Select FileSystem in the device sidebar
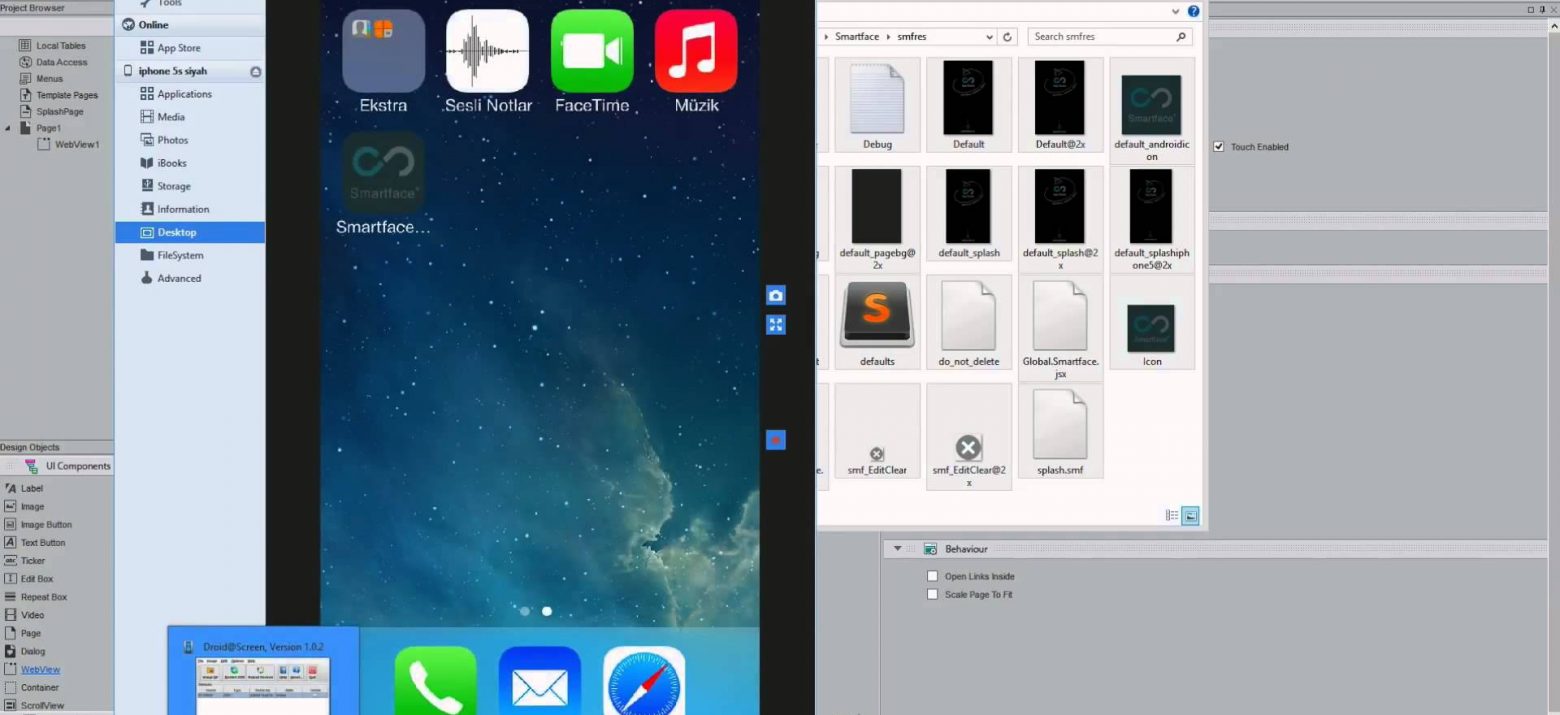The height and width of the screenshot is (715, 1560). (x=180, y=255)
